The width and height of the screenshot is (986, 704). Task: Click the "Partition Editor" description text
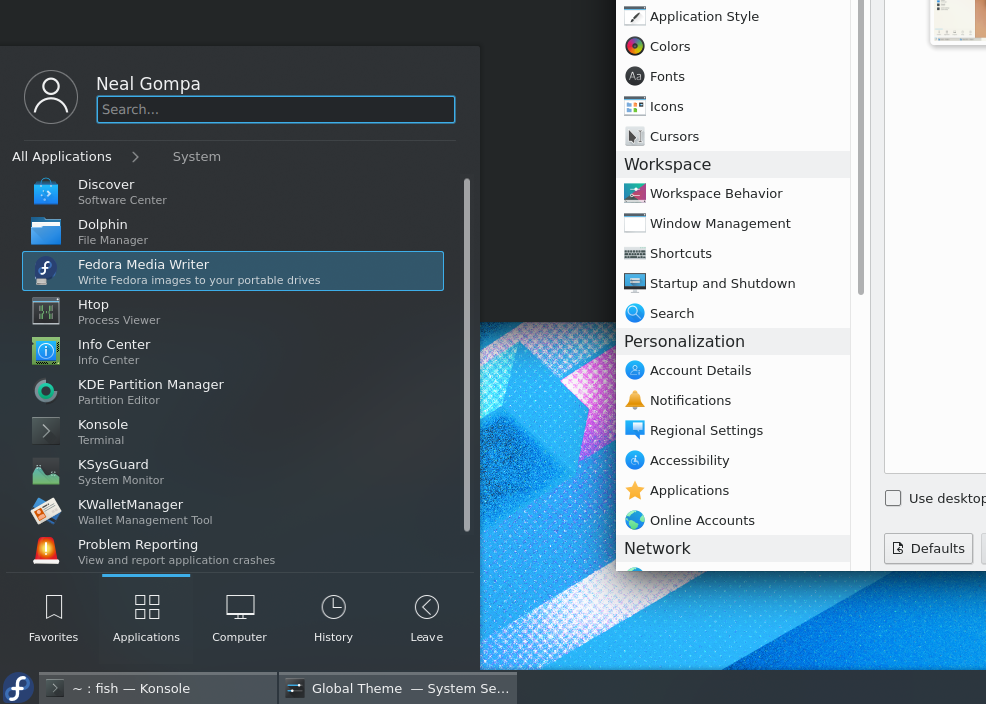point(119,400)
